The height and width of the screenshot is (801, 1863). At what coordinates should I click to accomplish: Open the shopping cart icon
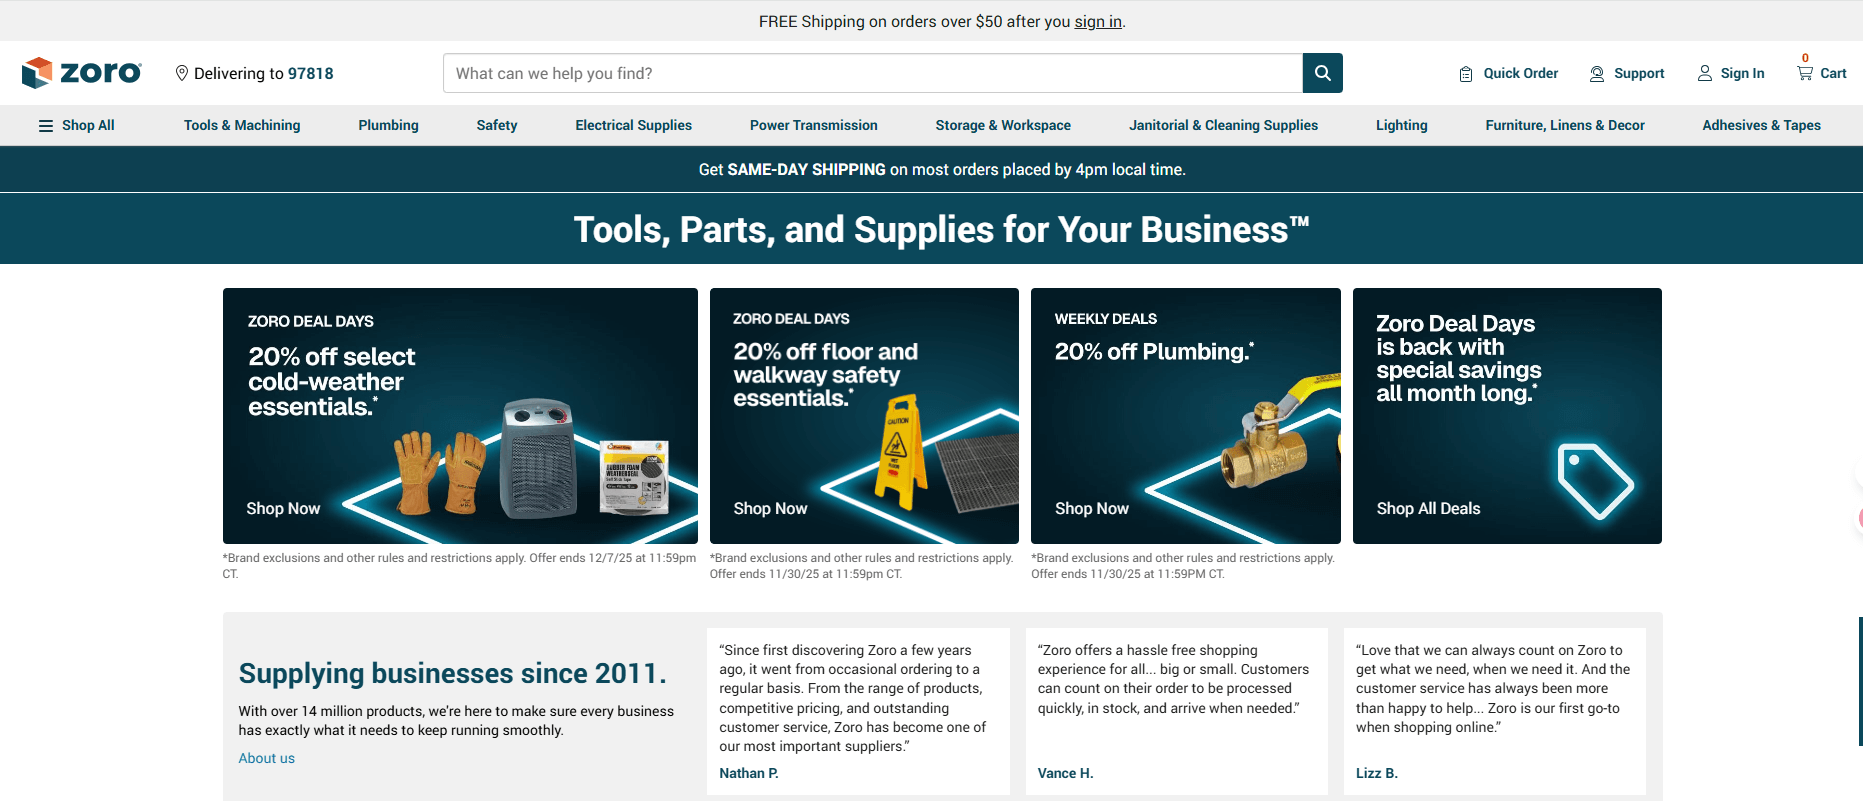click(1805, 73)
